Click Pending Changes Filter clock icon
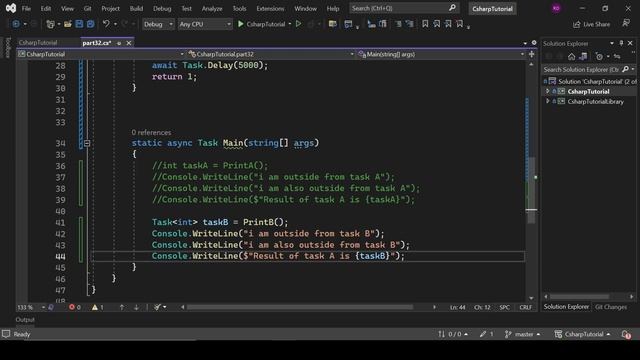The image size is (640, 360). pos(599,56)
